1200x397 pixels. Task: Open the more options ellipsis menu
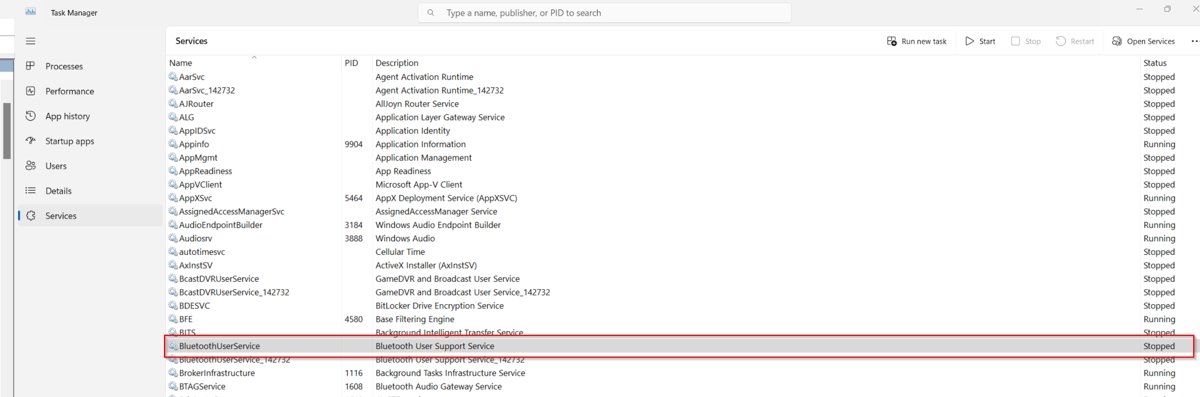pyautogui.click(x=1194, y=41)
